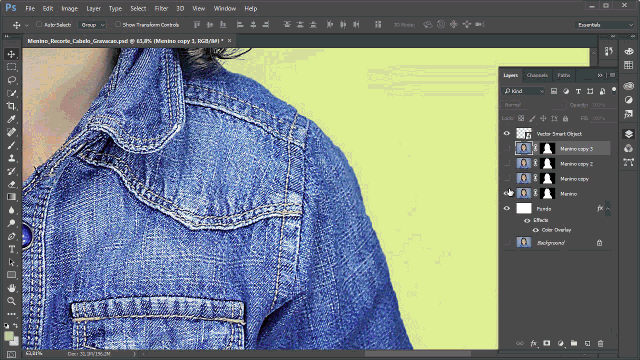Switch to the Channels tab
Viewport: 640px width, 360px height.
point(537,76)
